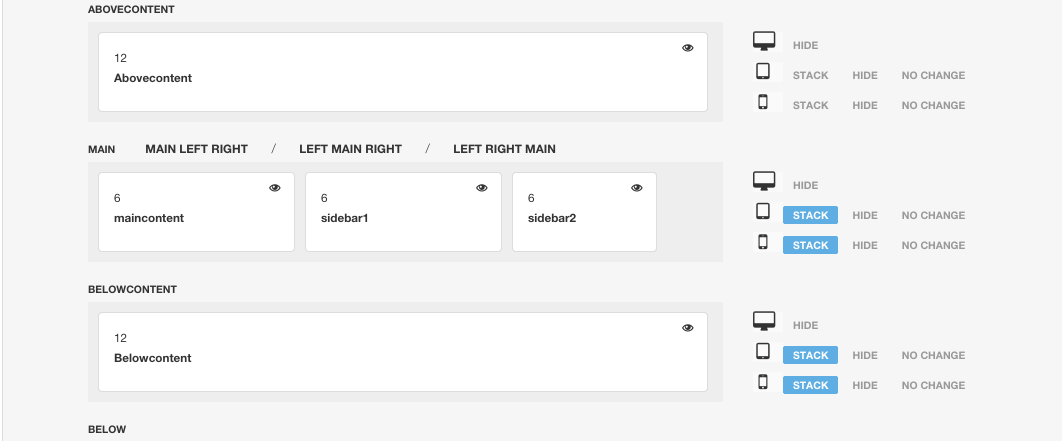The height and width of the screenshot is (441, 1062).
Task: Select MAIN LEFT RIGHT layout option
Action: click(x=196, y=149)
